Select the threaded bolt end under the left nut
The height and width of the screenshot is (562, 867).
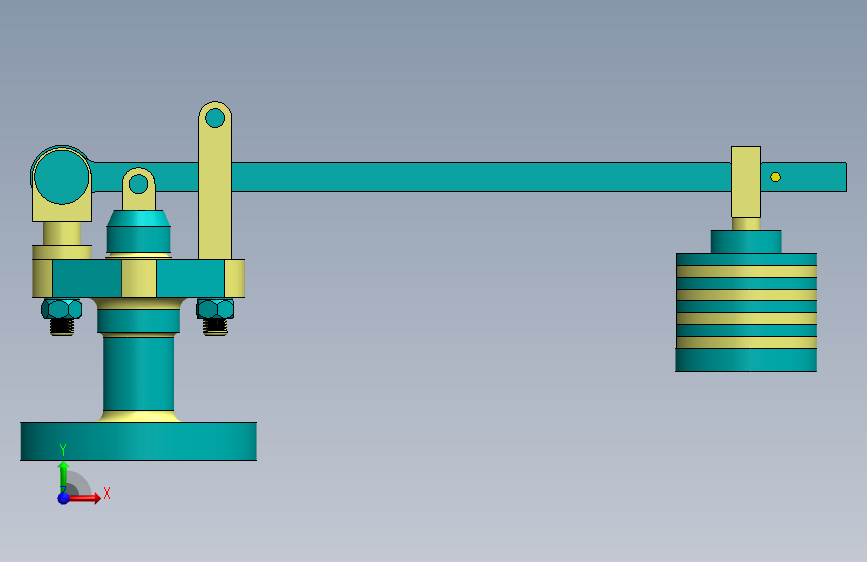click(x=61, y=326)
